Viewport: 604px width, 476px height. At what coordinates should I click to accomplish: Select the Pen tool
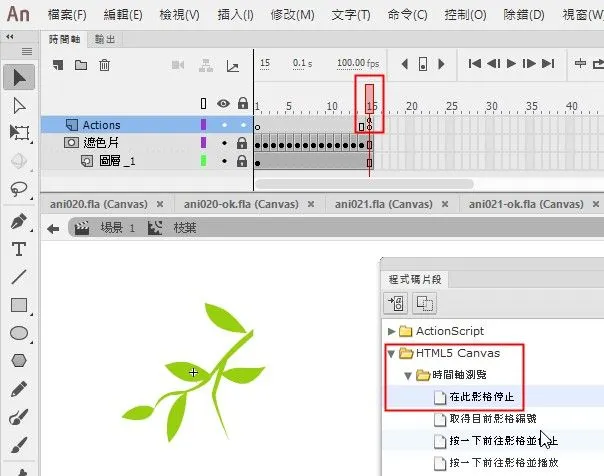coord(19,221)
